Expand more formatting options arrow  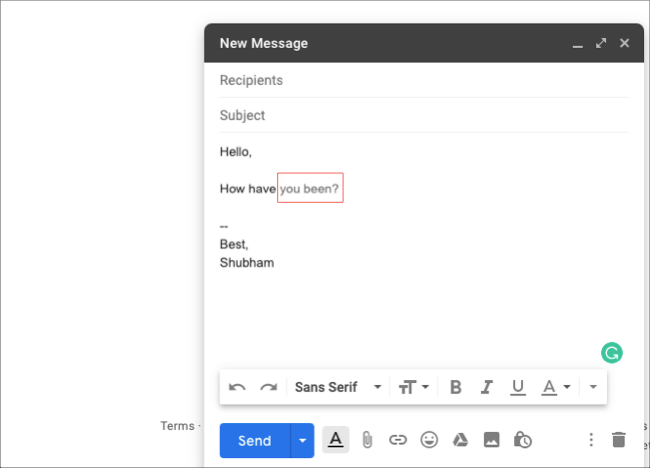pos(593,387)
